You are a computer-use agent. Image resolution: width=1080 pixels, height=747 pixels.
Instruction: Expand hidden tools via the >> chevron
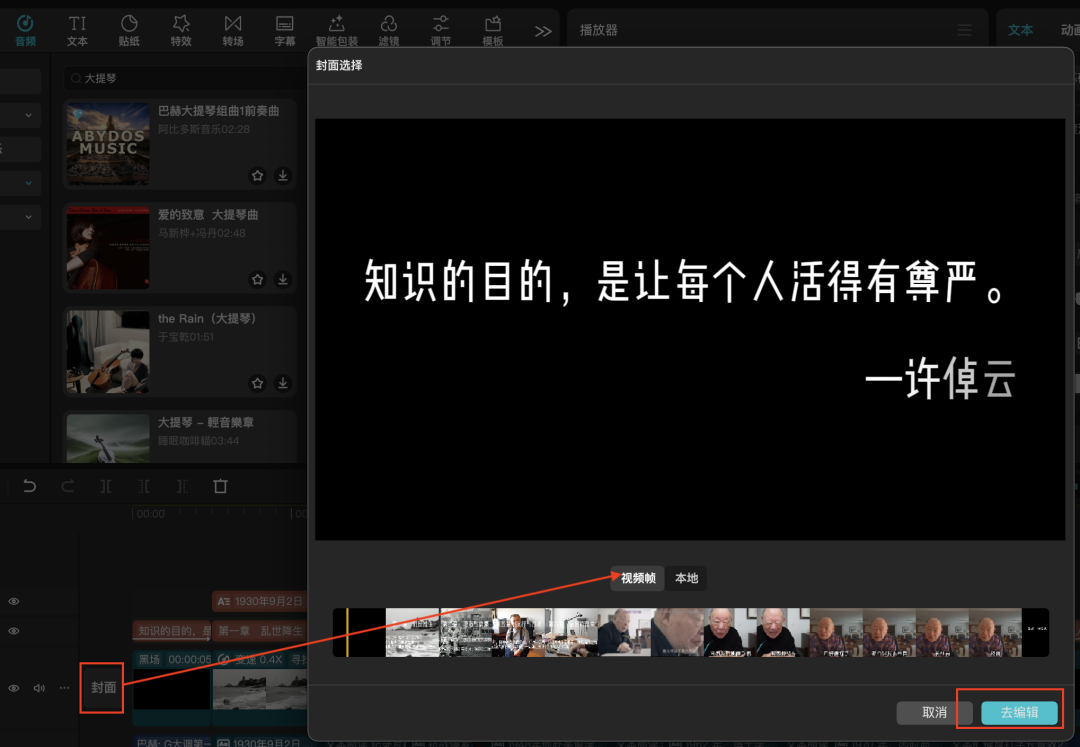point(543,30)
